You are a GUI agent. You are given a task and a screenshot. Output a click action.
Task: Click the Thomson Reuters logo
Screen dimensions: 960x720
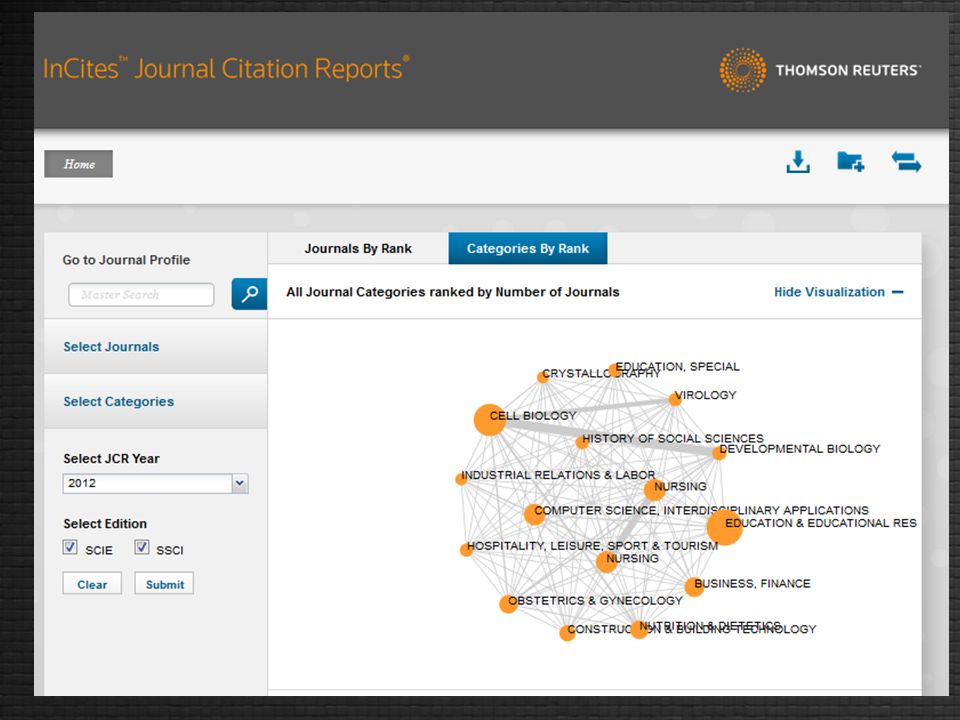[820, 70]
